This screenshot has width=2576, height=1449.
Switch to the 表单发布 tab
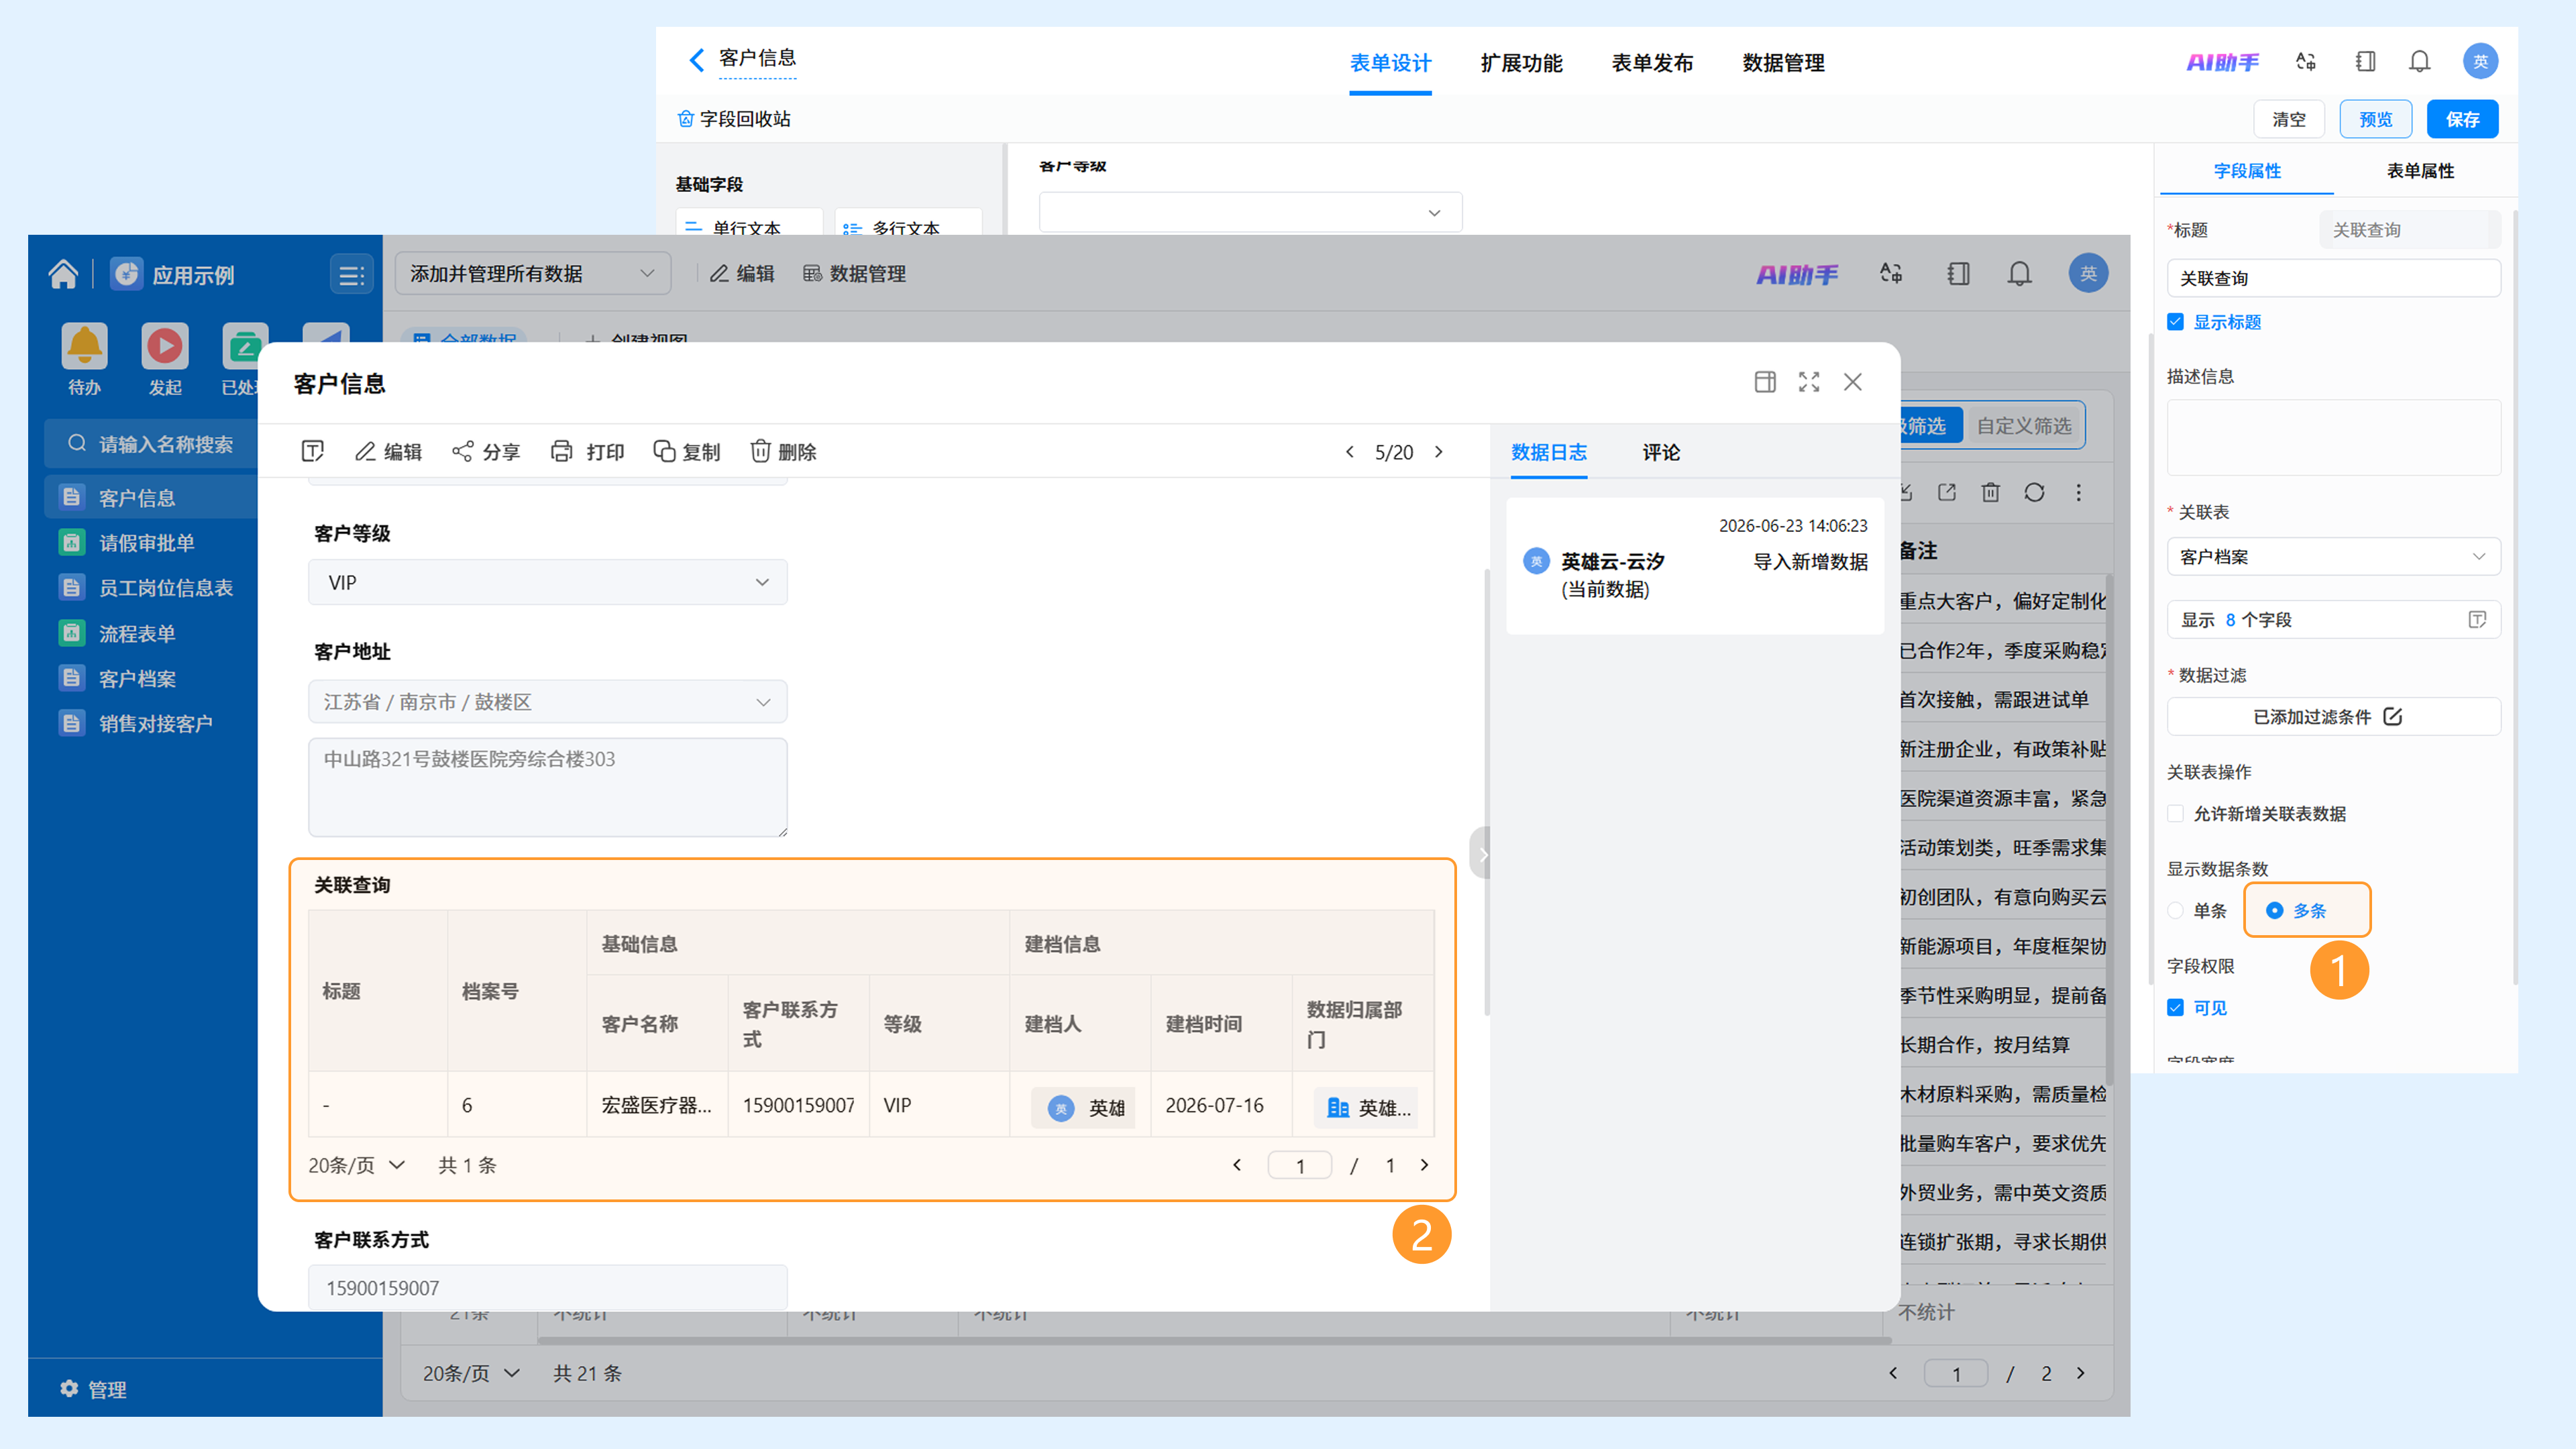click(x=1652, y=63)
